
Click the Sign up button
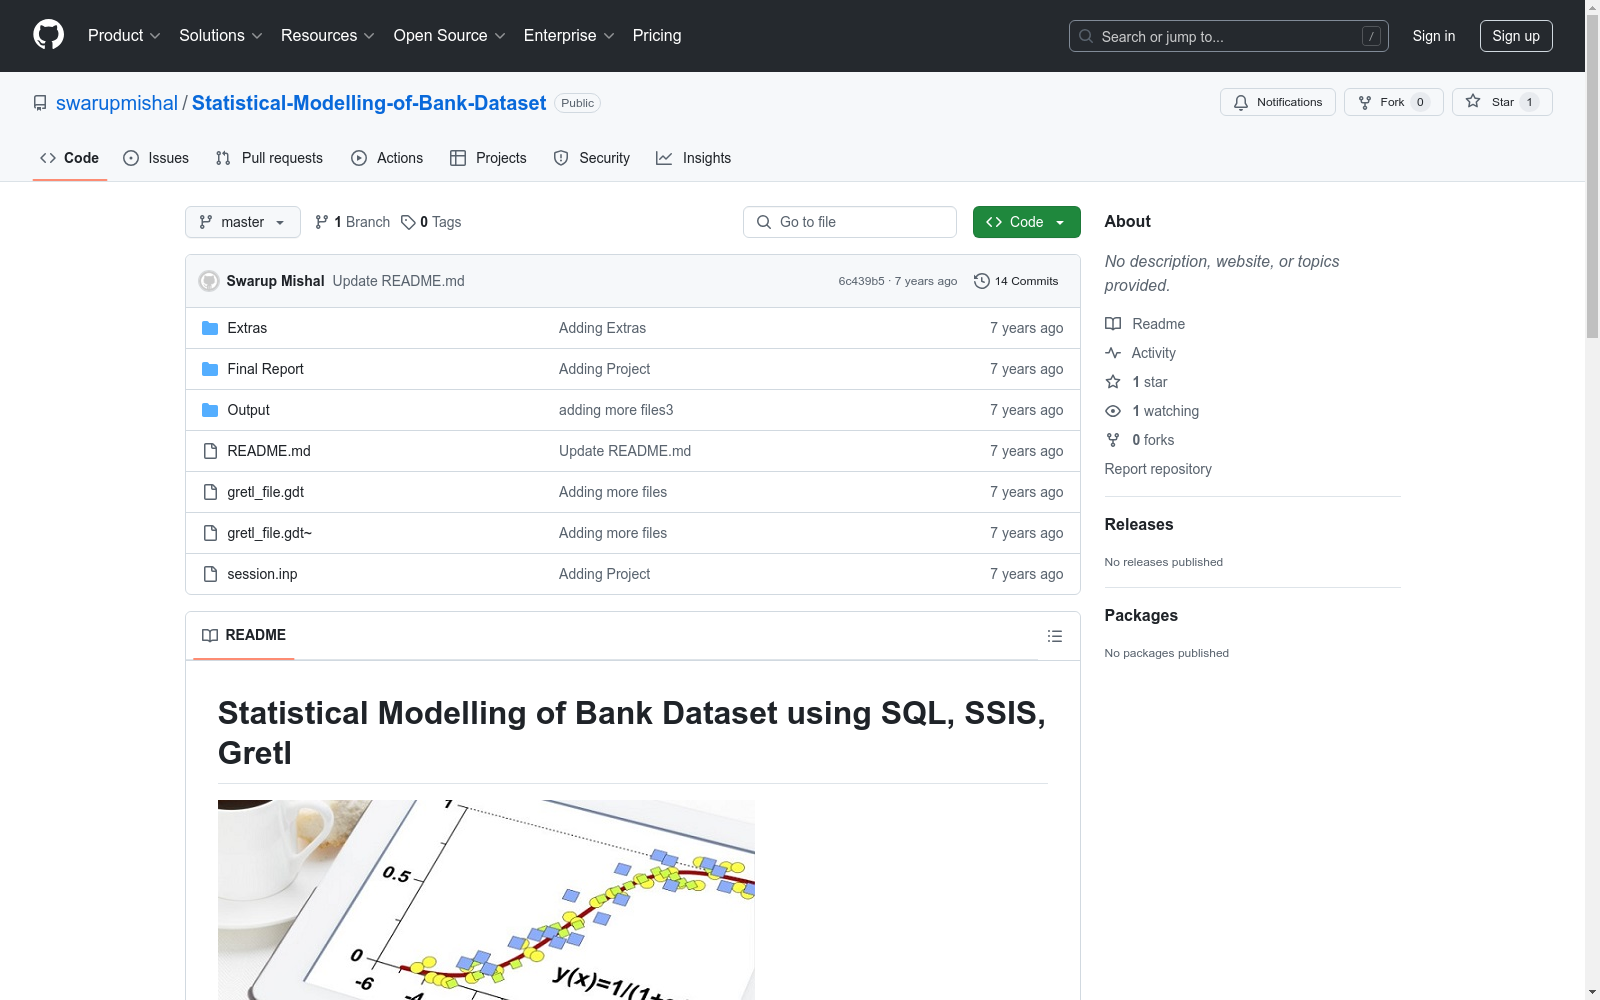point(1516,36)
